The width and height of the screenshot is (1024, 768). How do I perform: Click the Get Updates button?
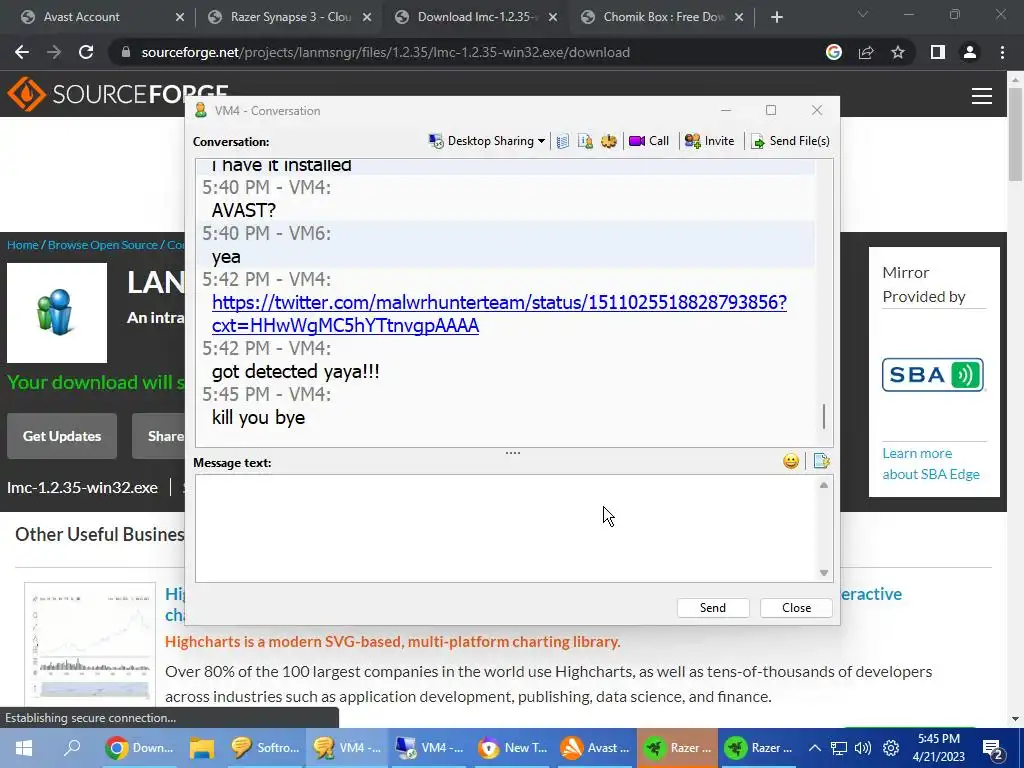click(62, 436)
